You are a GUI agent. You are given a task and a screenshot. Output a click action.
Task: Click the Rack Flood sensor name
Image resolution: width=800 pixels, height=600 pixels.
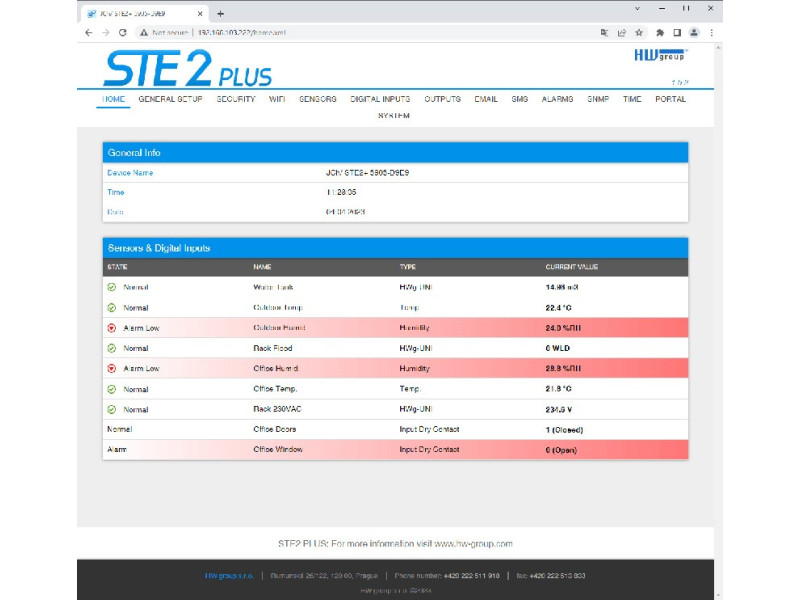[273, 348]
